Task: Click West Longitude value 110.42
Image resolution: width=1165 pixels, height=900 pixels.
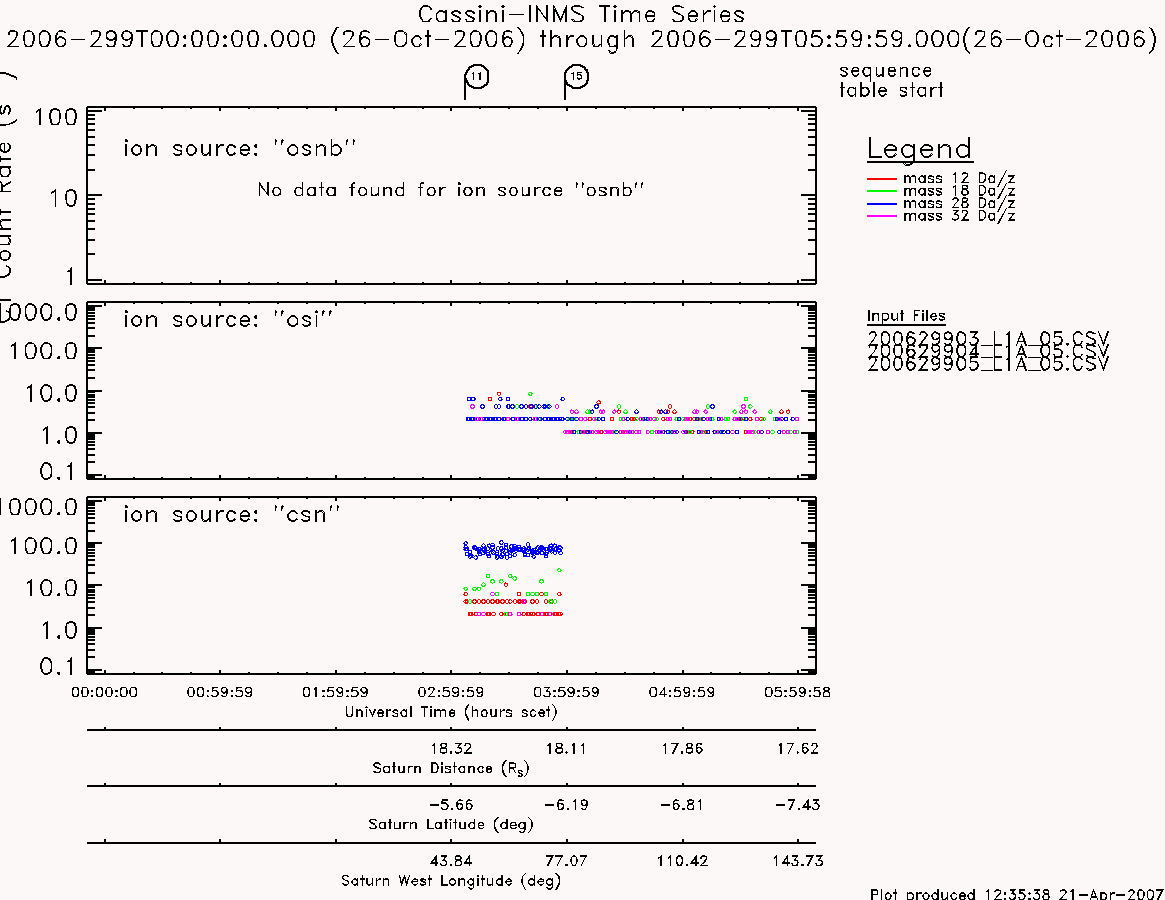Action: tap(682, 861)
